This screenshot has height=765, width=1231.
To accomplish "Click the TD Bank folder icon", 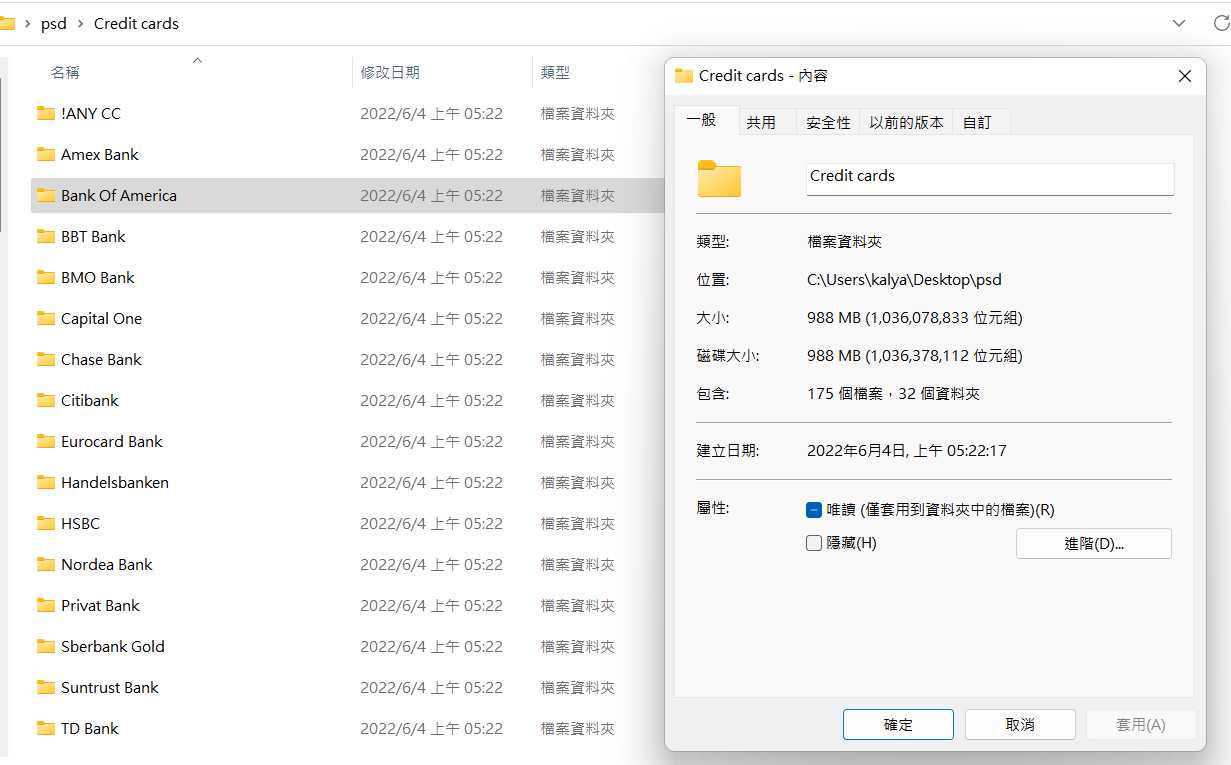I will (x=45, y=728).
